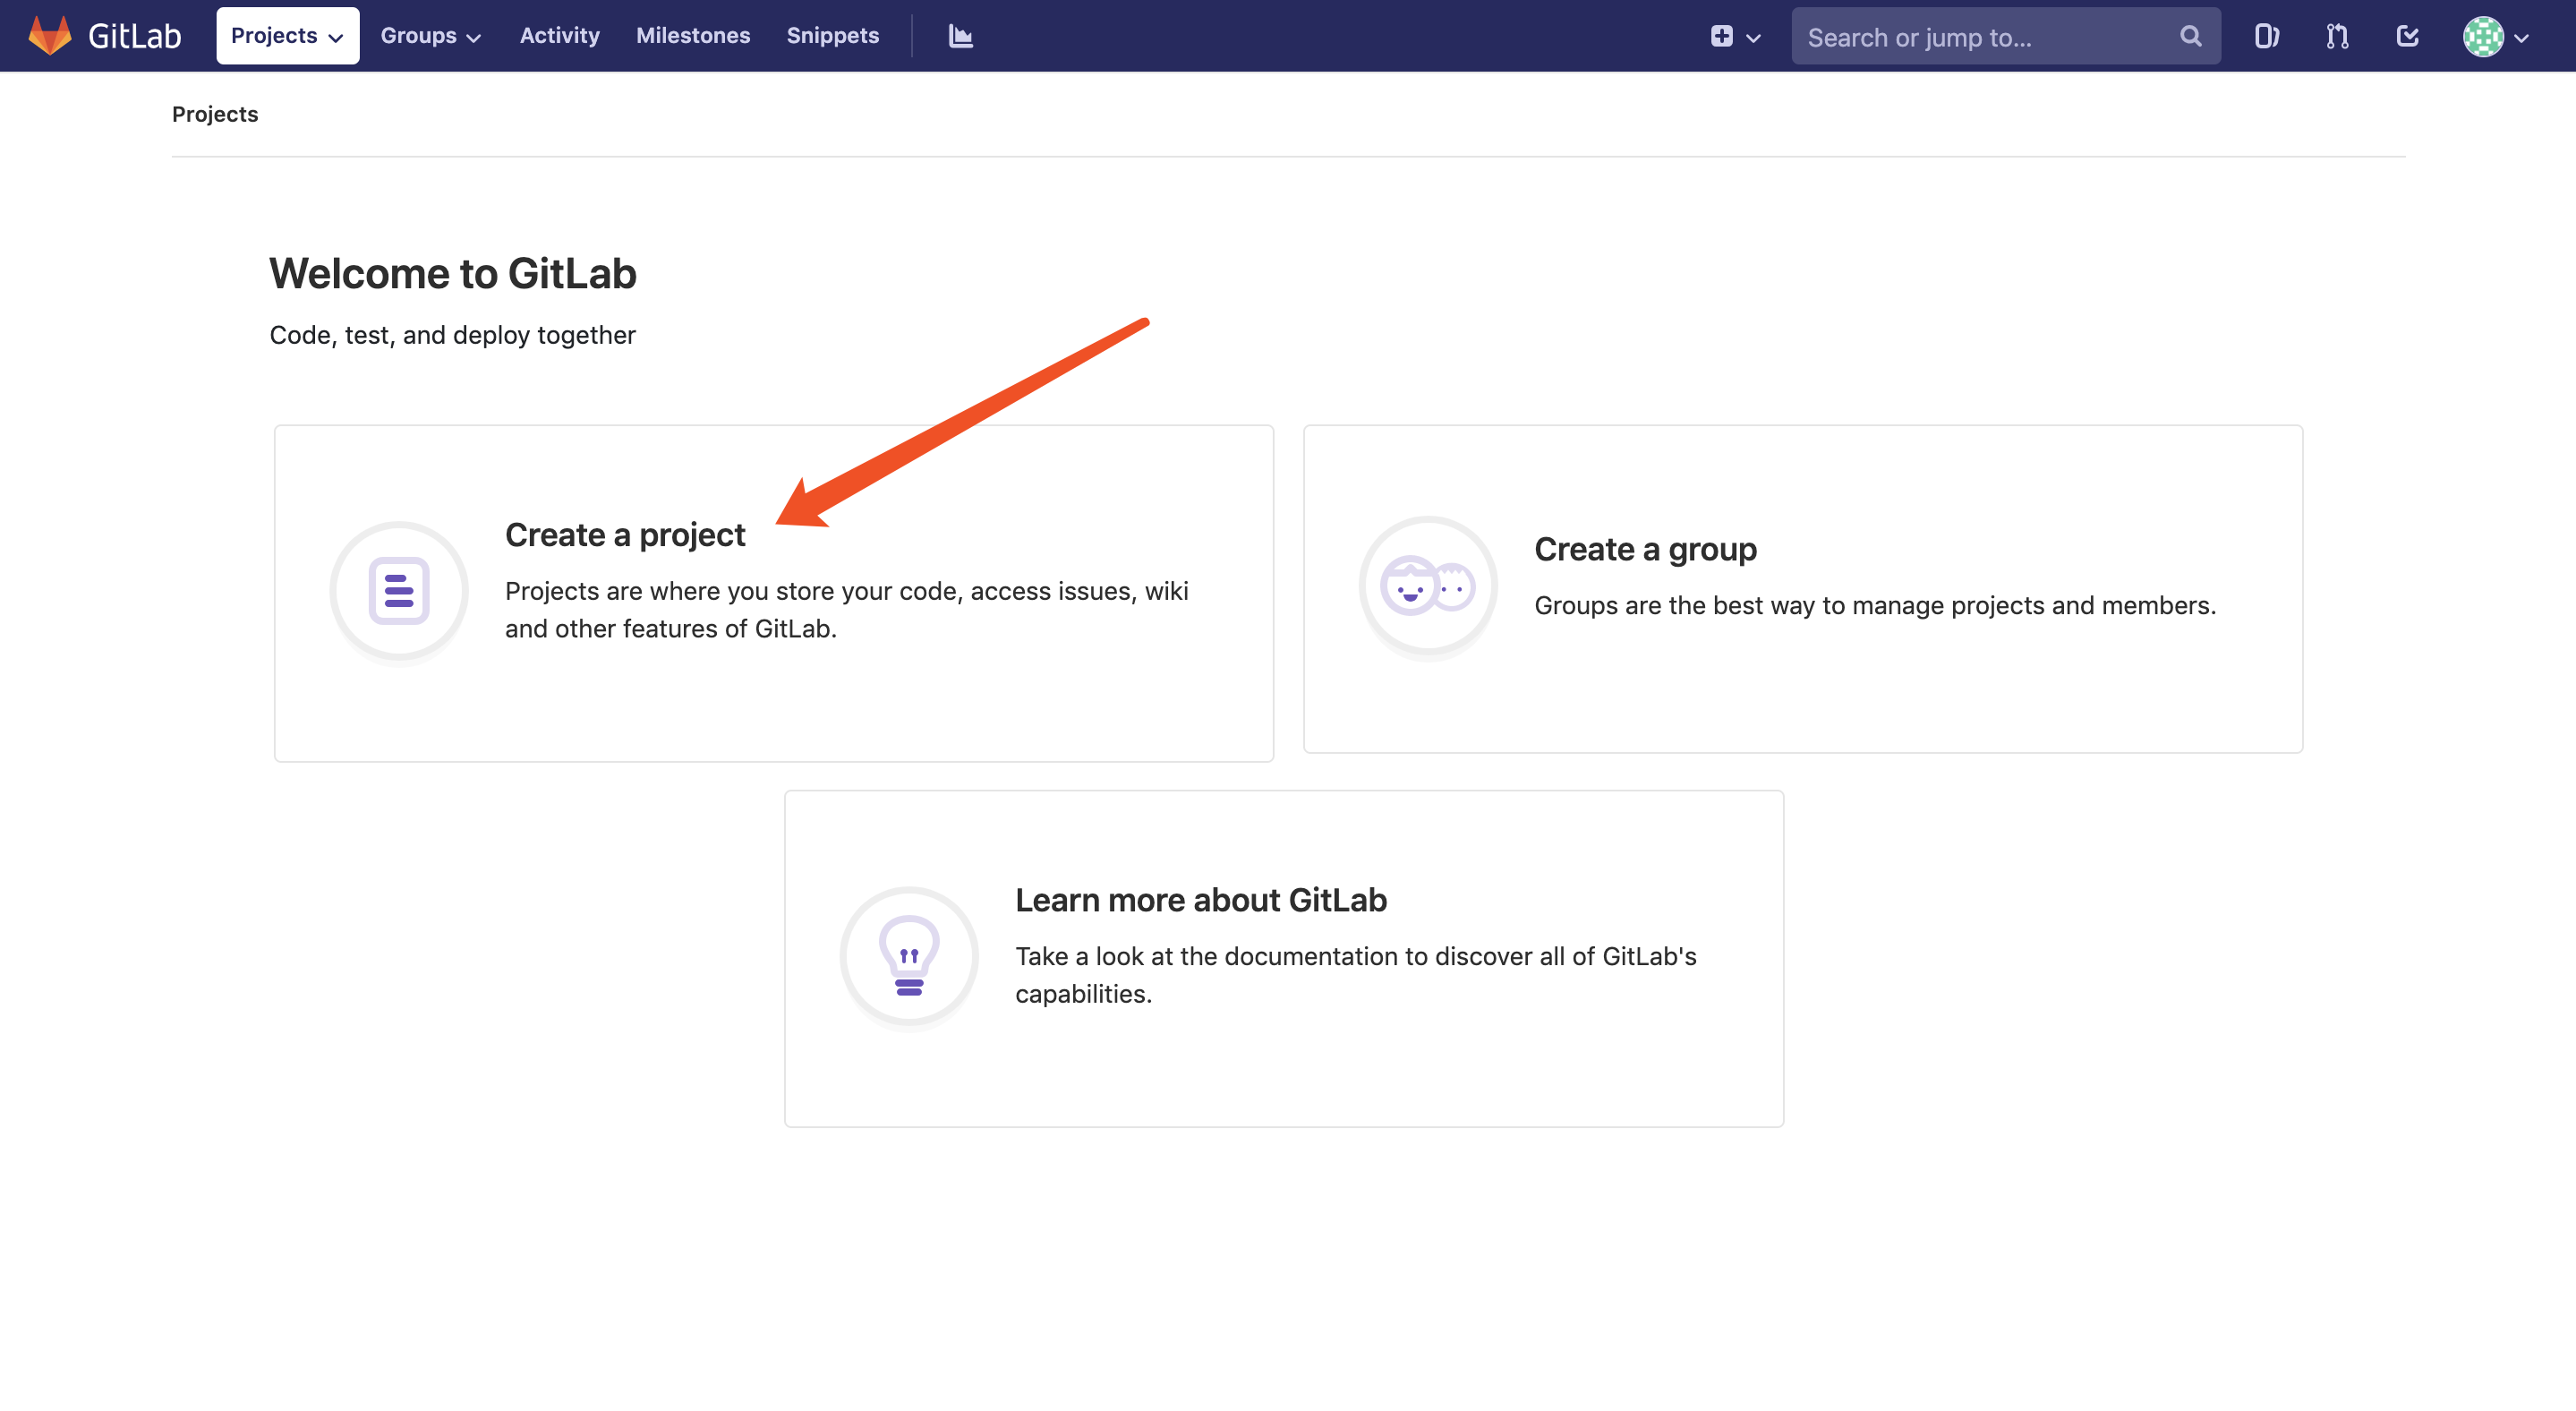2576x1411 pixels.
Task: Click the Create a project heading
Action: 625,535
